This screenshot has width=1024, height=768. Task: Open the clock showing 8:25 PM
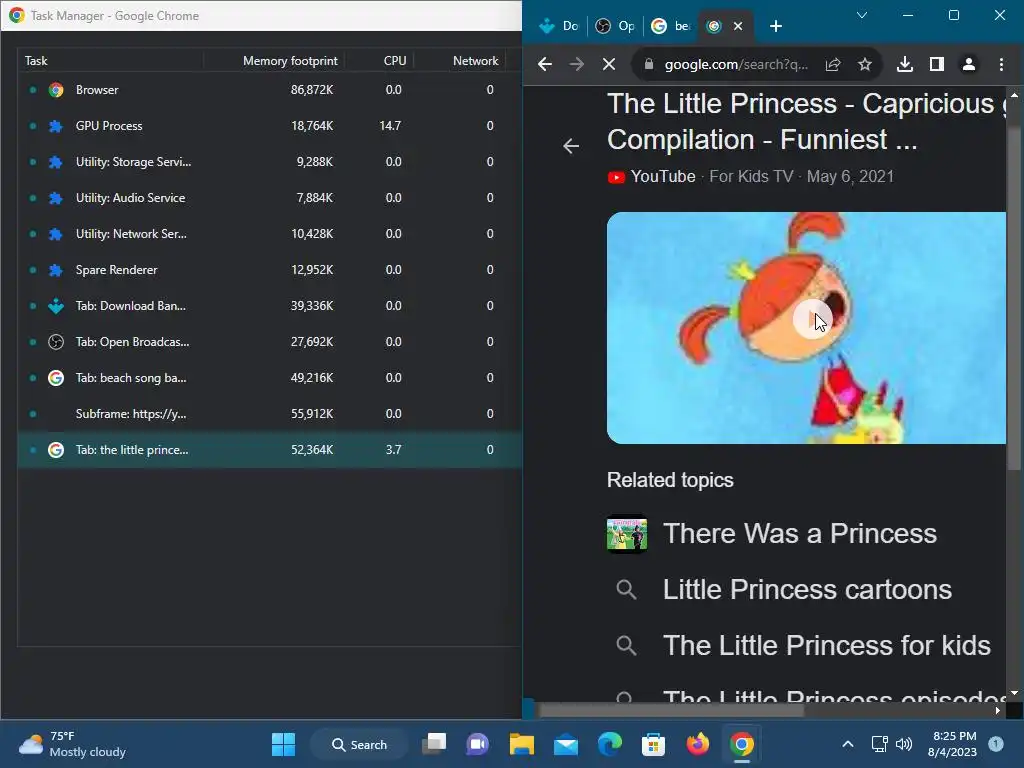[953, 744]
